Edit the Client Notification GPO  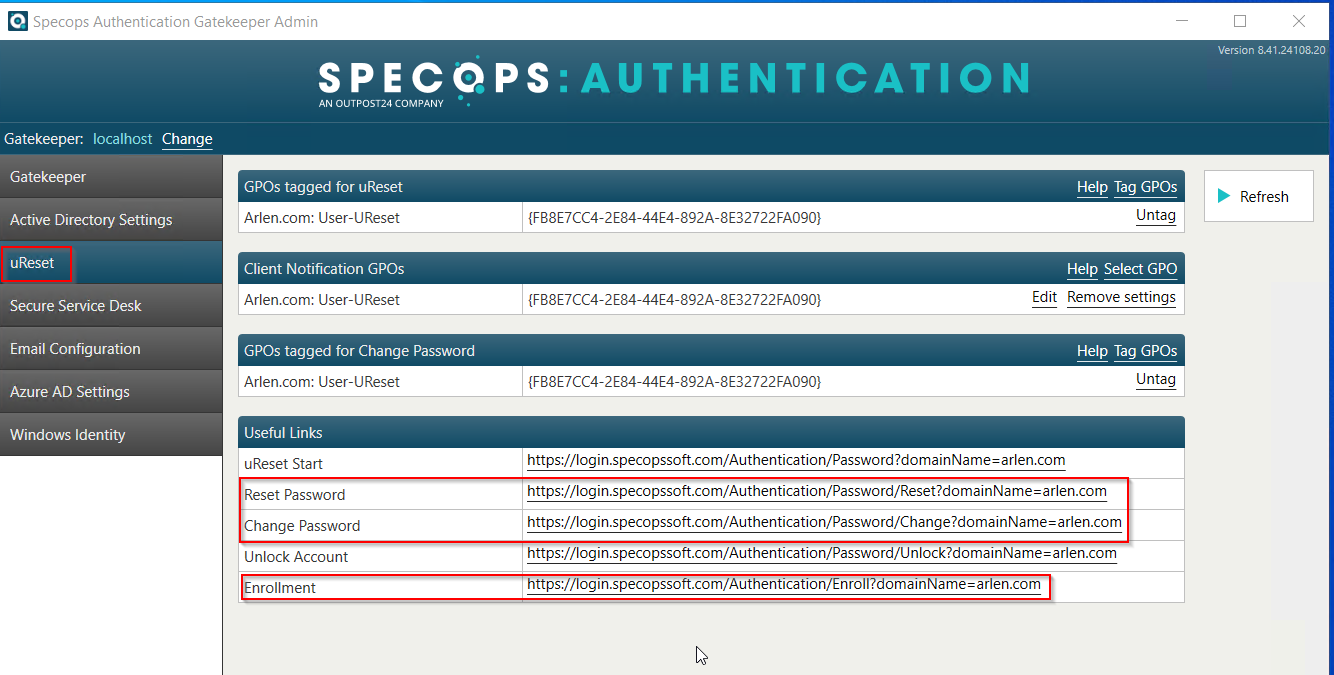pyautogui.click(x=1044, y=297)
